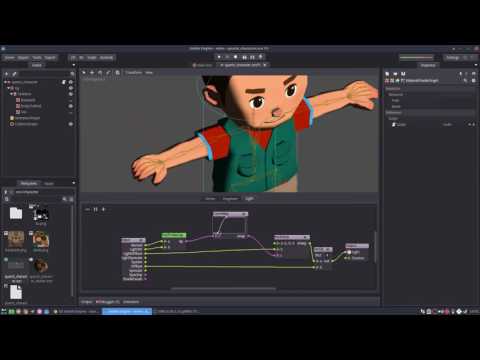Collapse the root scene node arrow
Image resolution: width=480 pixels, height=360 pixels.
tap(5, 82)
